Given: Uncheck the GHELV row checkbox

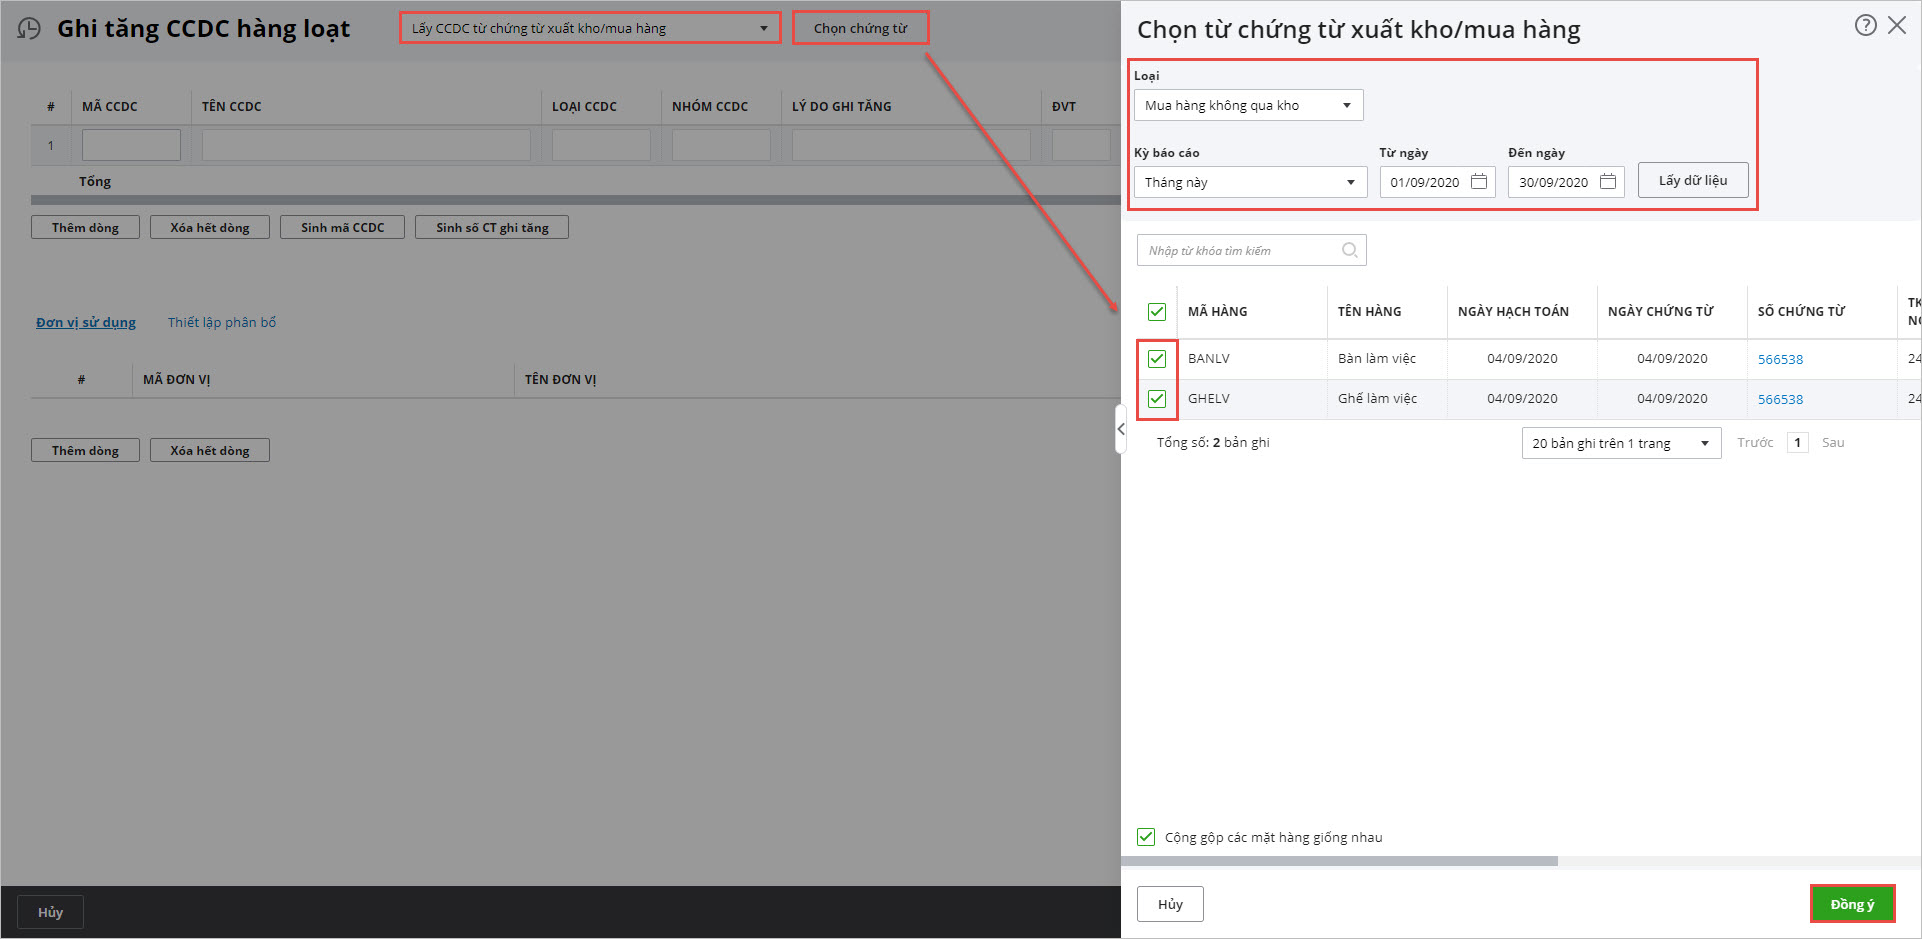Looking at the screenshot, I should pyautogui.click(x=1157, y=398).
